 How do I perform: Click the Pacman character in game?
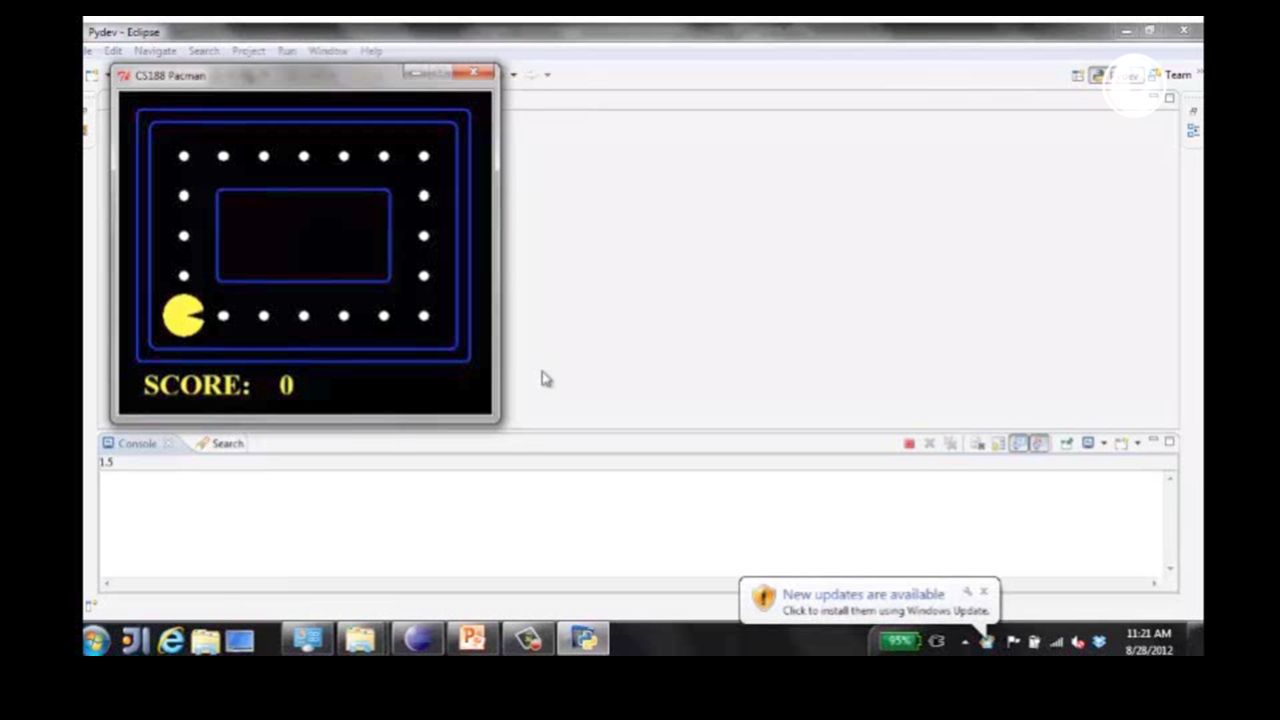pyautogui.click(x=183, y=316)
